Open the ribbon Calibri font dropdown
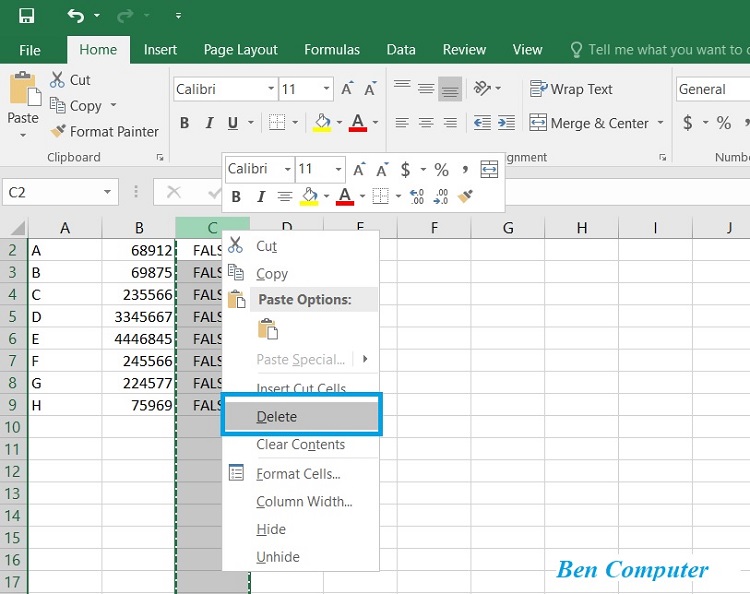This screenshot has height=594, width=750. [271, 88]
